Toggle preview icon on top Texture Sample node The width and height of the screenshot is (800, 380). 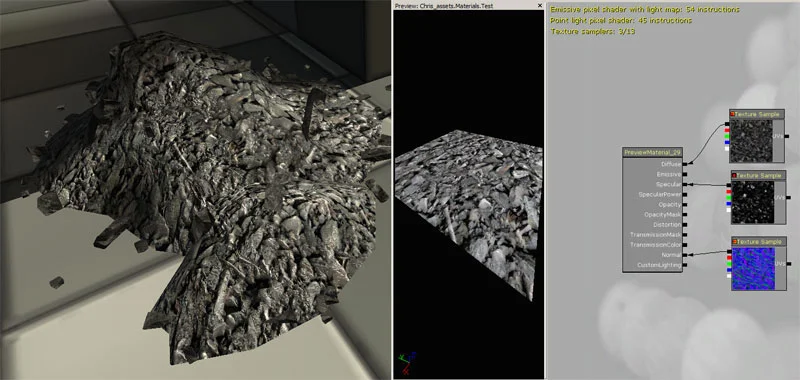[x=733, y=114]
